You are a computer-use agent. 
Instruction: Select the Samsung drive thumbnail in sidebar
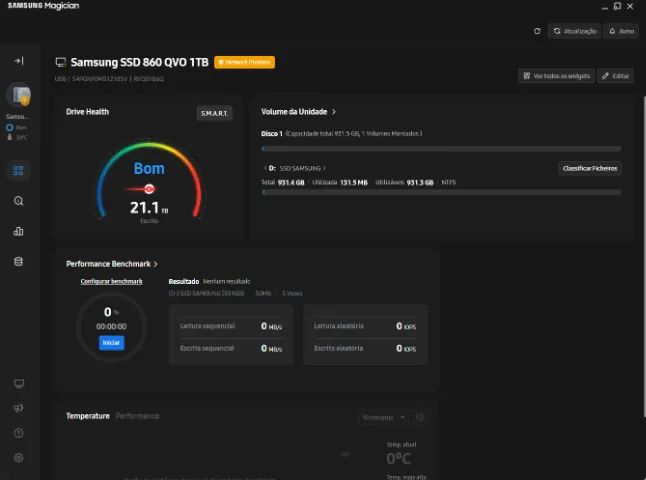tap(19, 95)
